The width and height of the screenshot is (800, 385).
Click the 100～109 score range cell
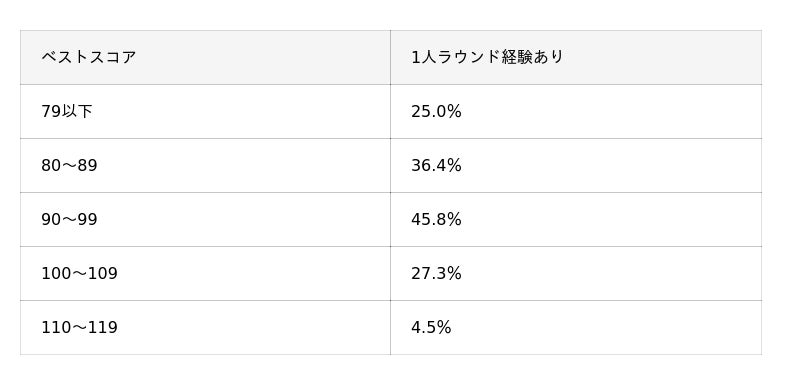(205, 273)
